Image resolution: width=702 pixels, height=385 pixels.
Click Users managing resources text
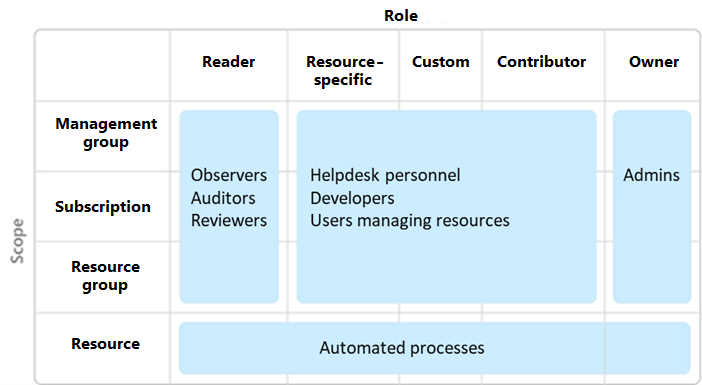(x=410, y=220)
